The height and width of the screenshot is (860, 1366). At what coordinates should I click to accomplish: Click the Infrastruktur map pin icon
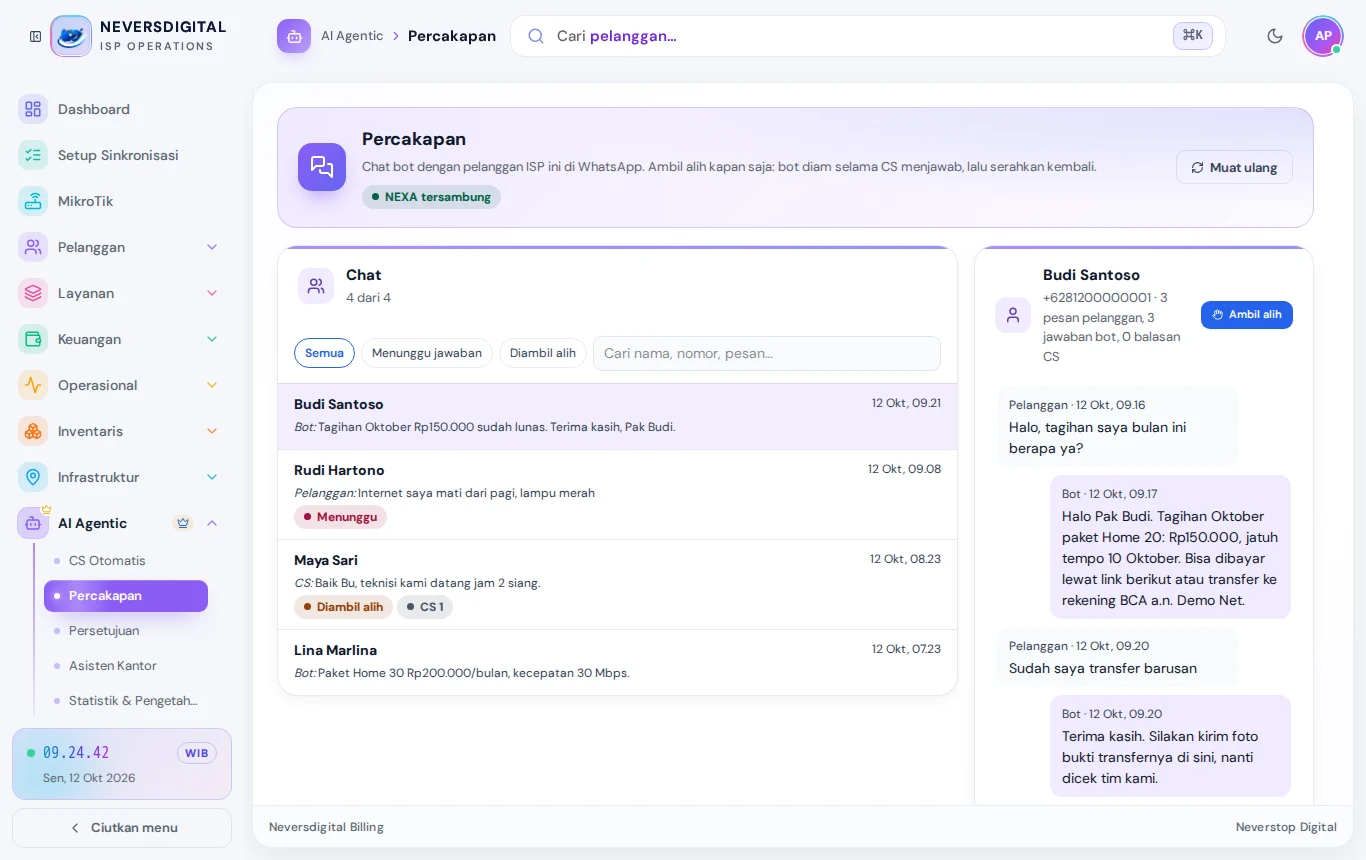pos(33,477)
